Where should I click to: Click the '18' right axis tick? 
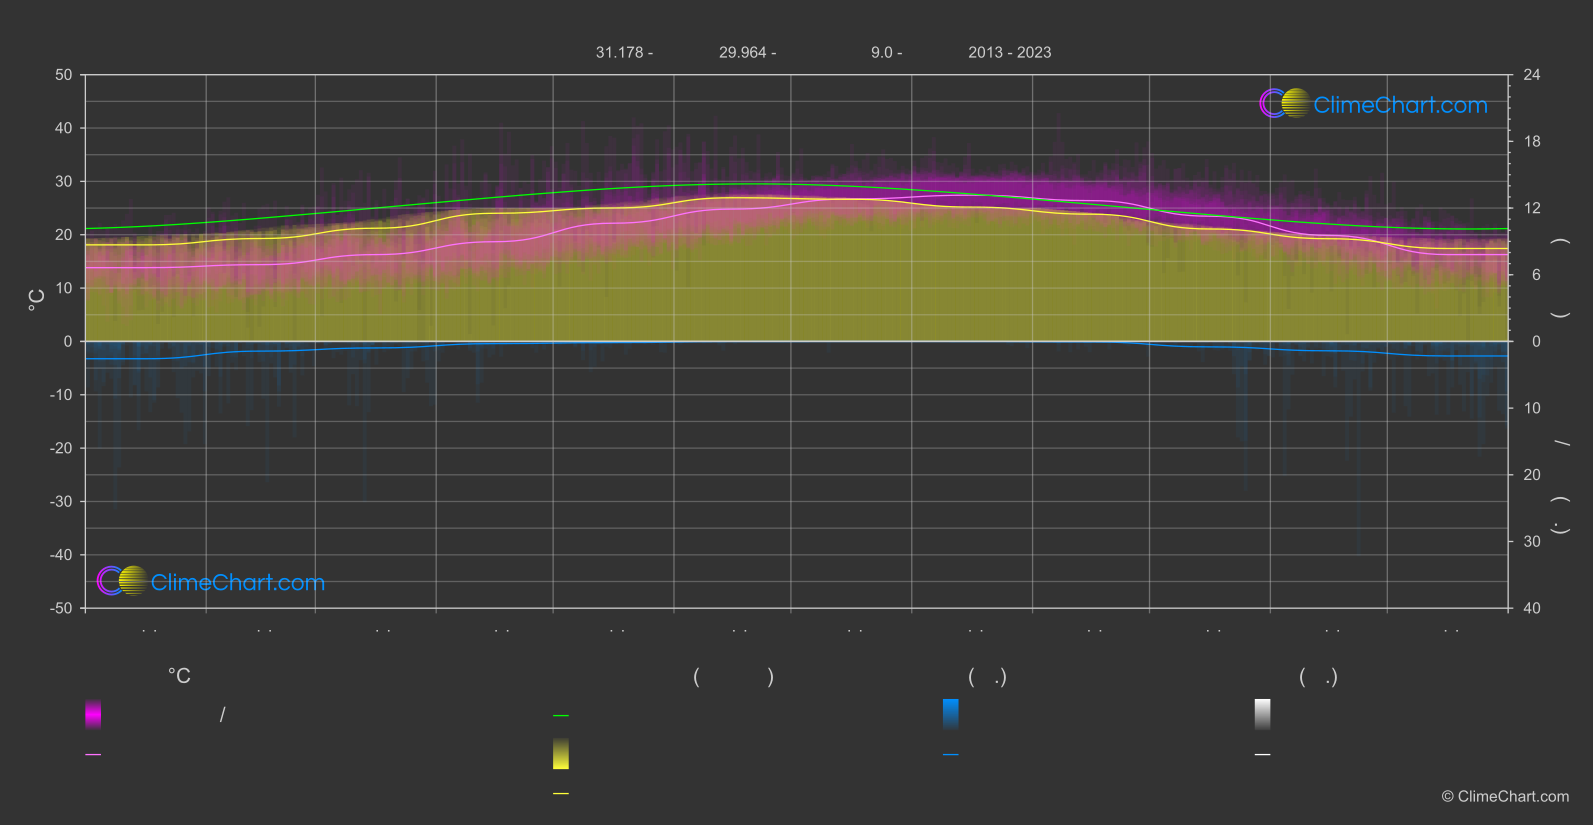1532,142
